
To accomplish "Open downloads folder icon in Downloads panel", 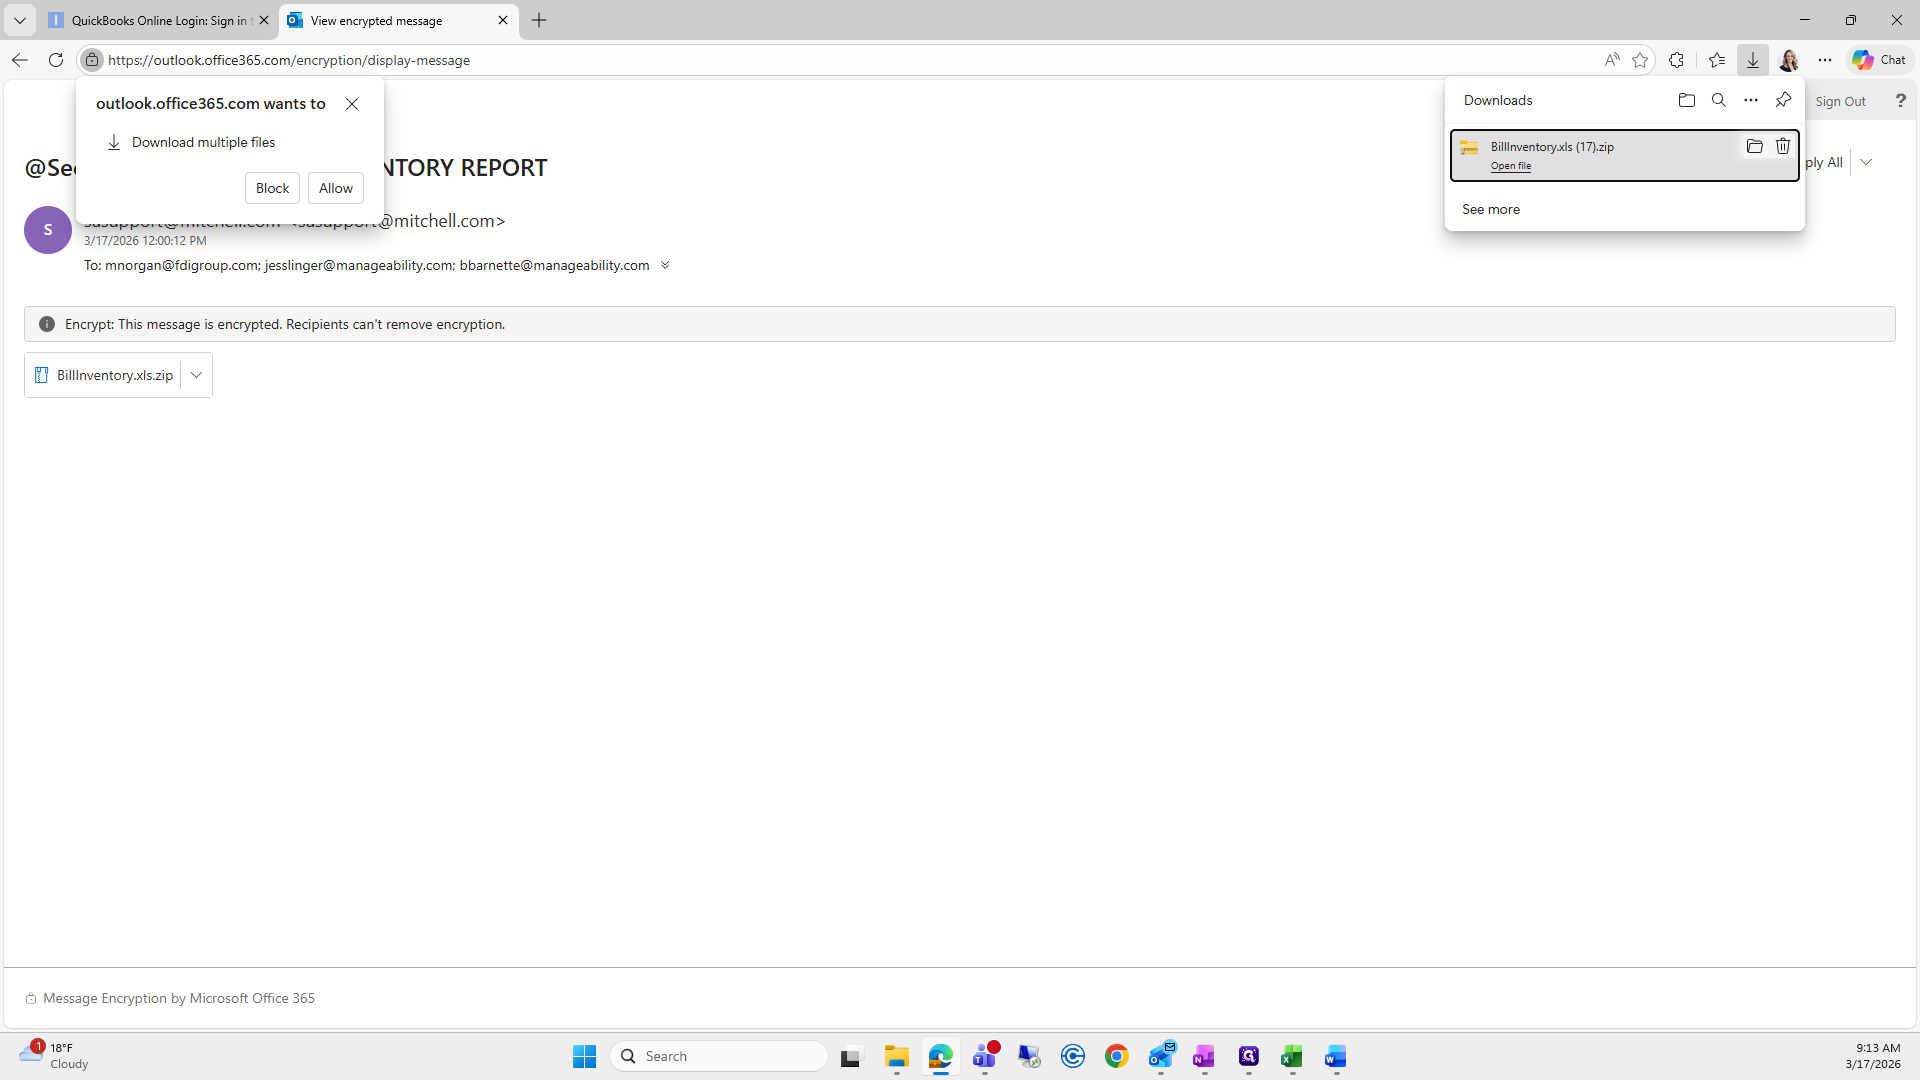I will [x=1686, y=100].
